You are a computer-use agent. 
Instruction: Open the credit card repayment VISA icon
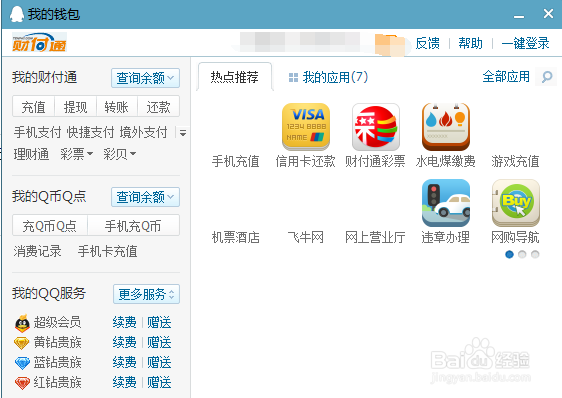[306, 127]
